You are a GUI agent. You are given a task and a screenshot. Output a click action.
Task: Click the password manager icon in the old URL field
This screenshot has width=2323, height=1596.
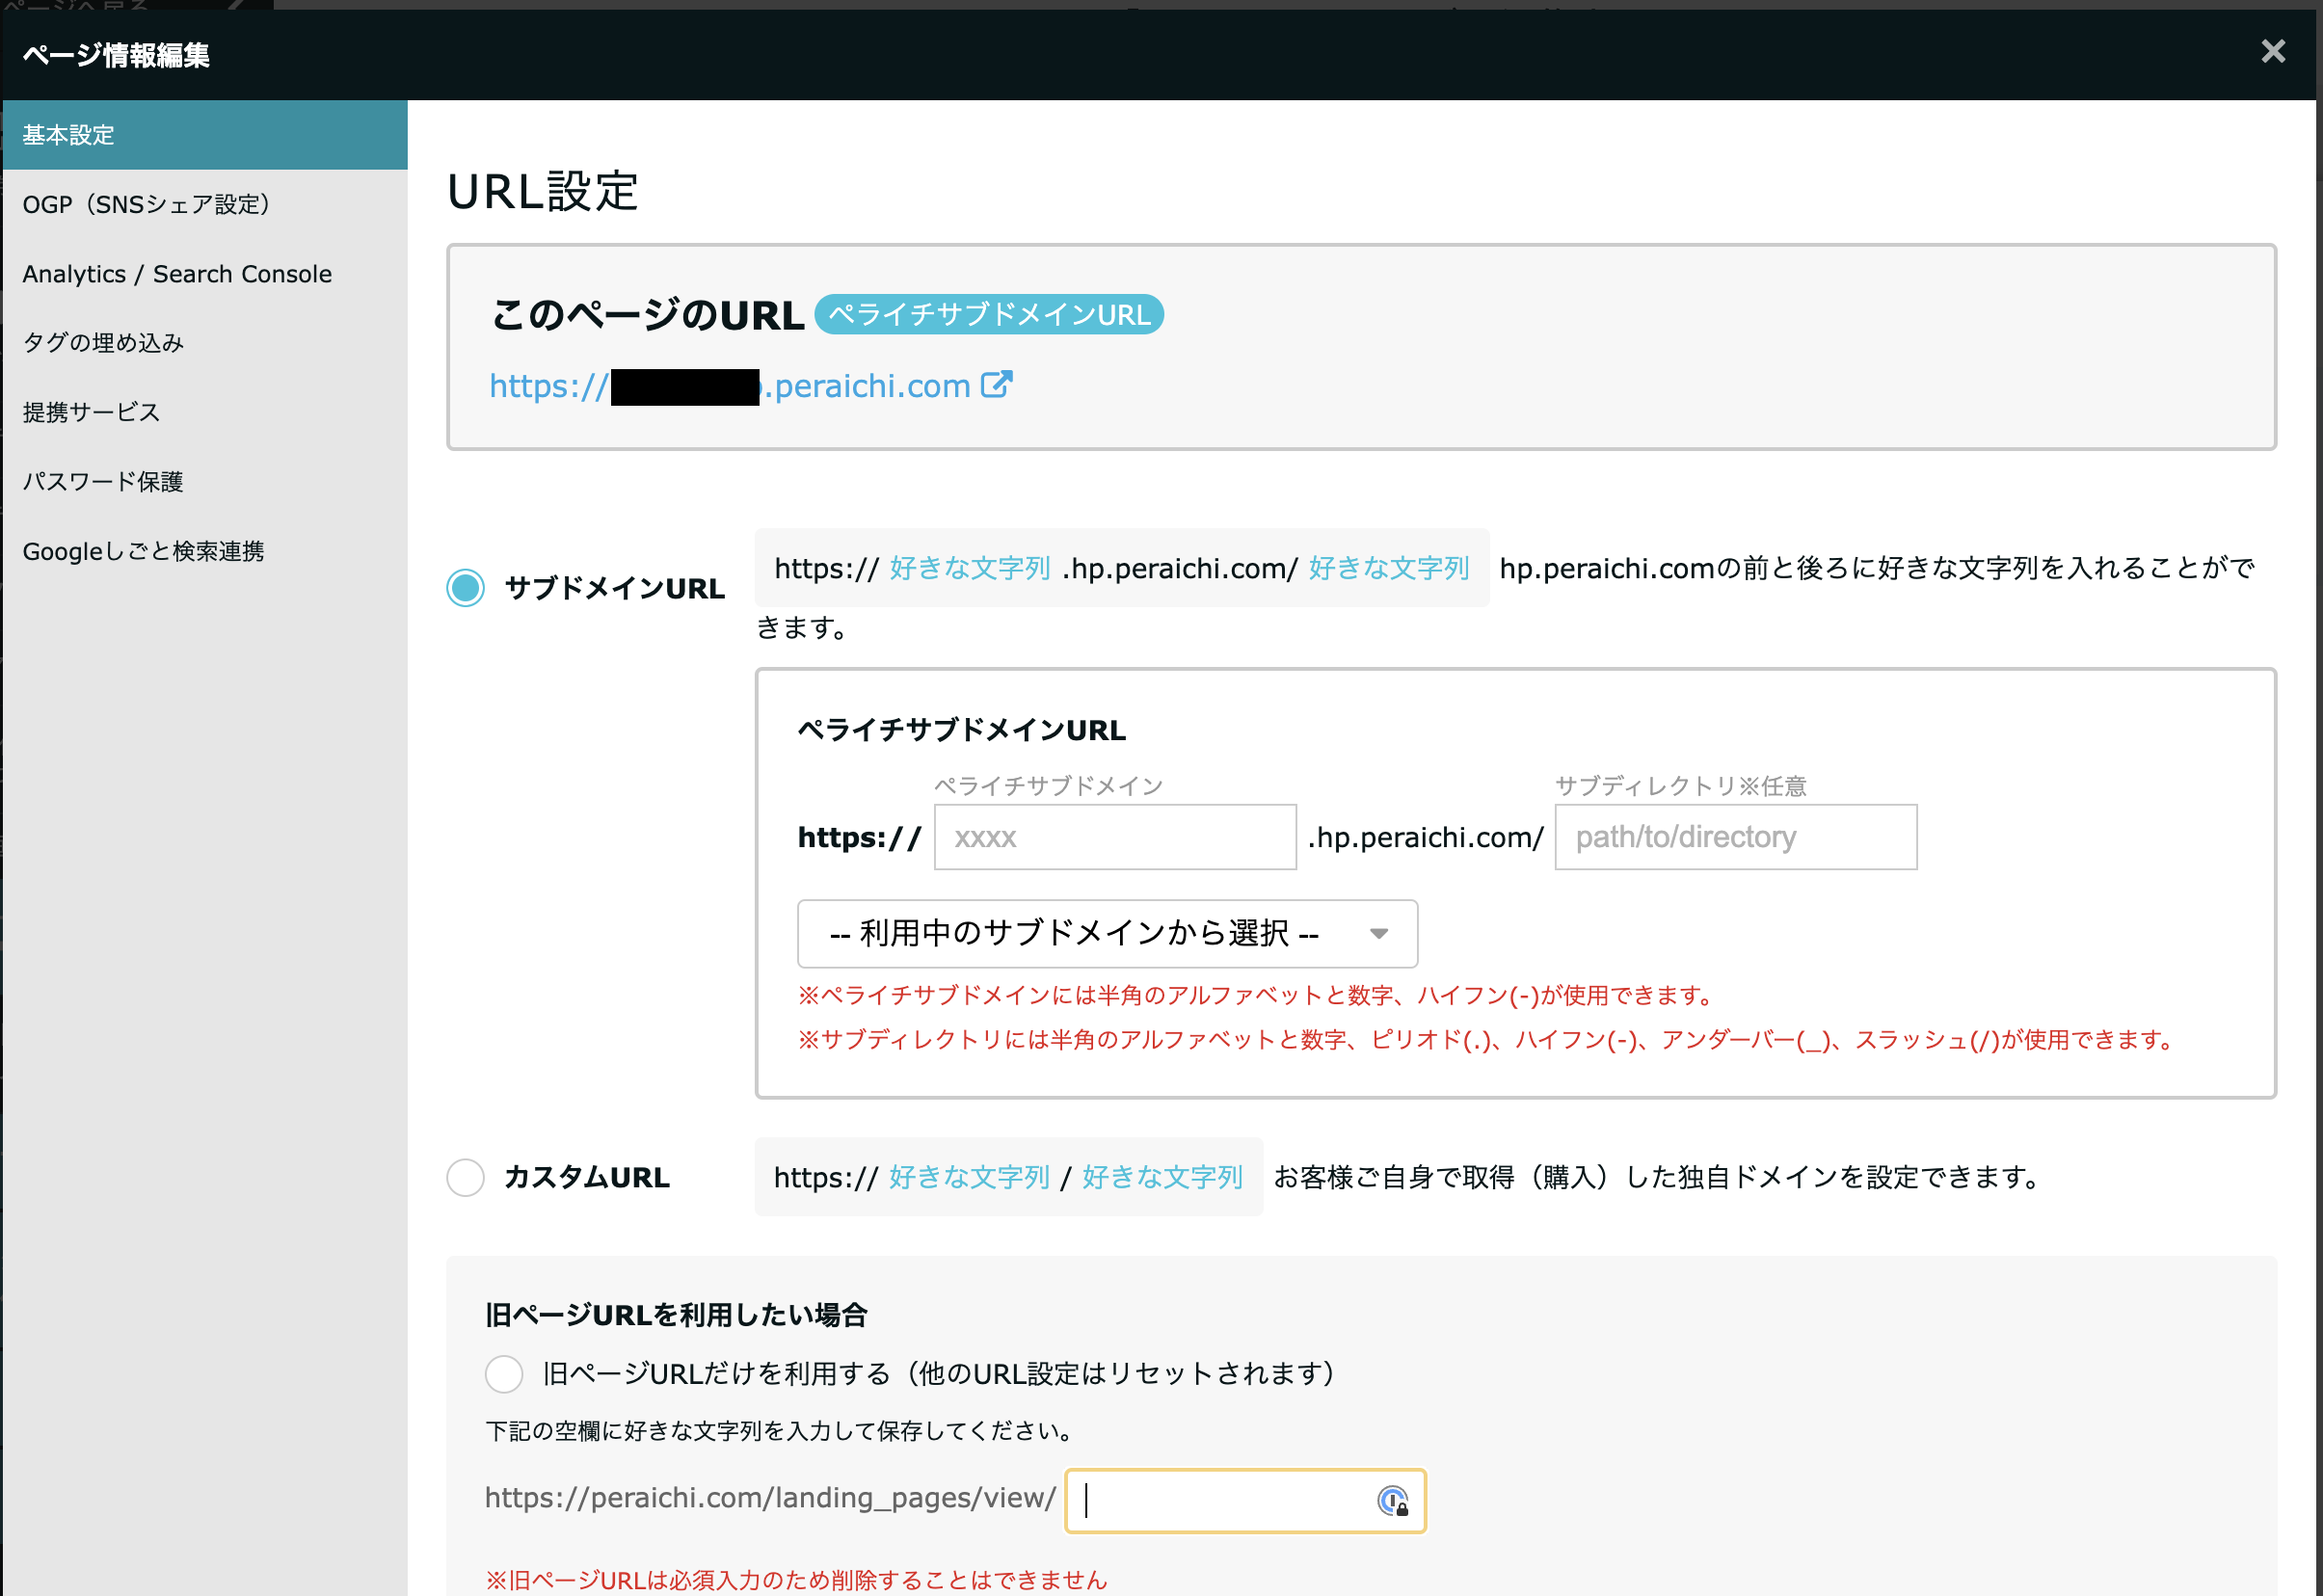coord(1392,1501)
